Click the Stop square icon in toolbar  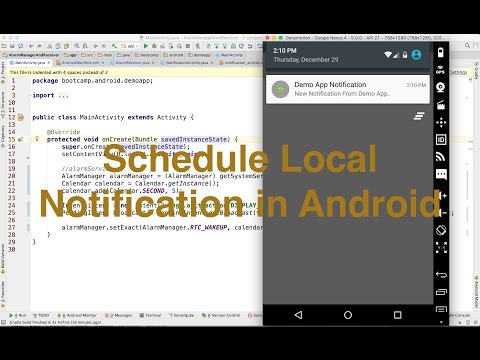(x=188, y=46)
